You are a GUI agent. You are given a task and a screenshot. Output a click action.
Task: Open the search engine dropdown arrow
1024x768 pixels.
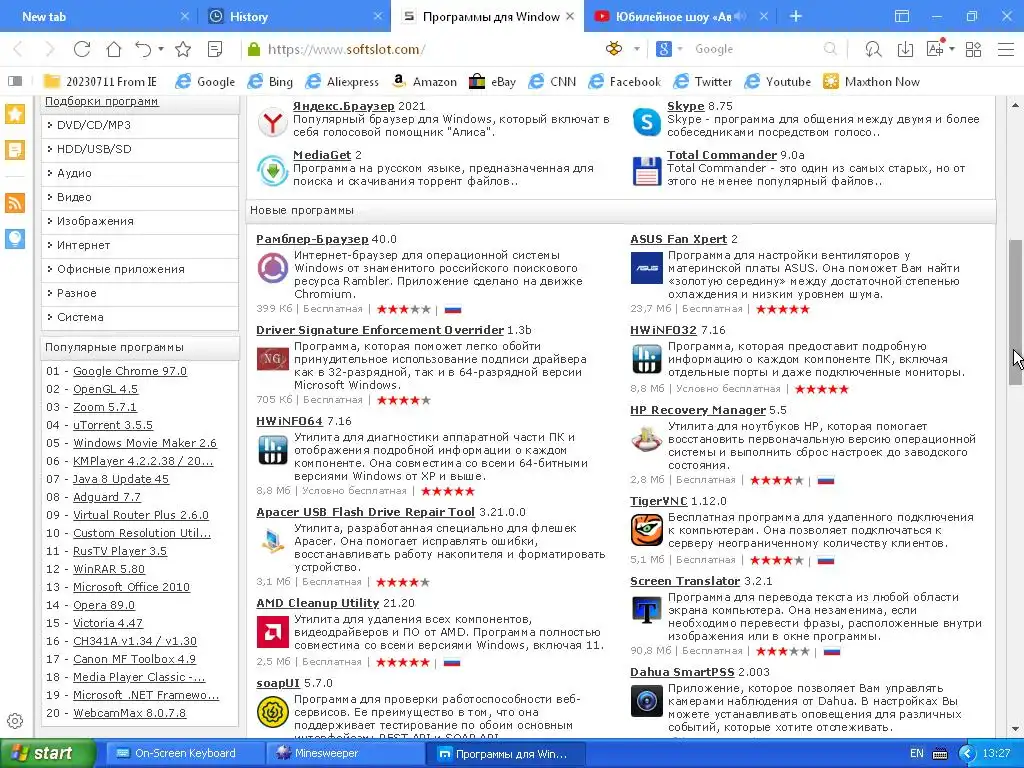click(x=679, y=49)
